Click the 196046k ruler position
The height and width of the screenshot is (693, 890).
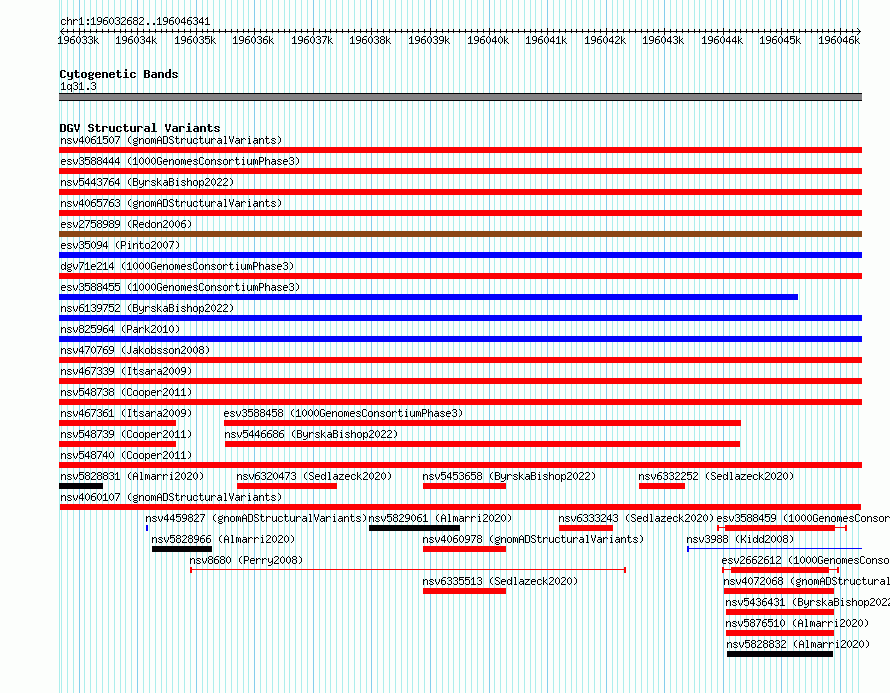[x=839, y=40]
